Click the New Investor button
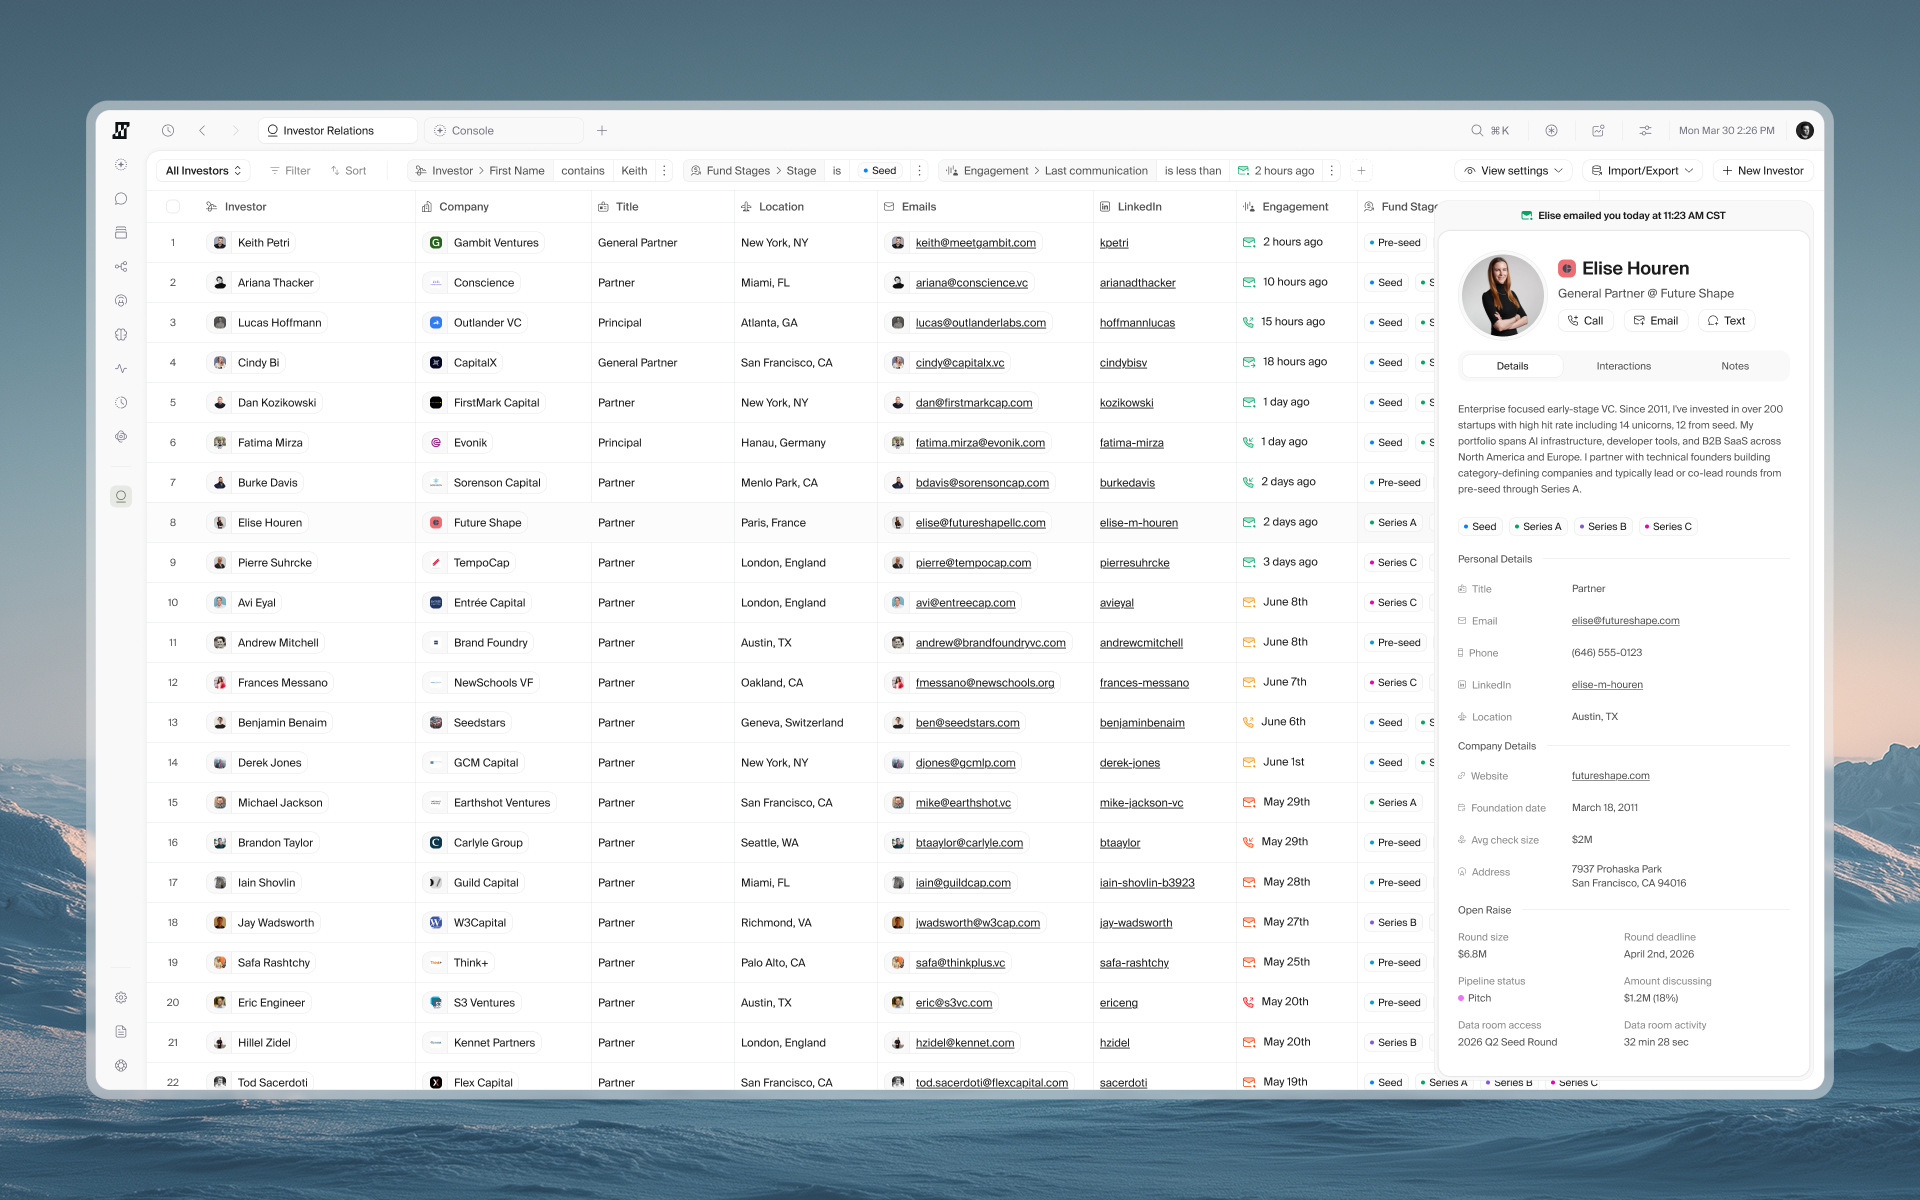This screenshot has width=1920, height=1200. (x=1763, y=171)
